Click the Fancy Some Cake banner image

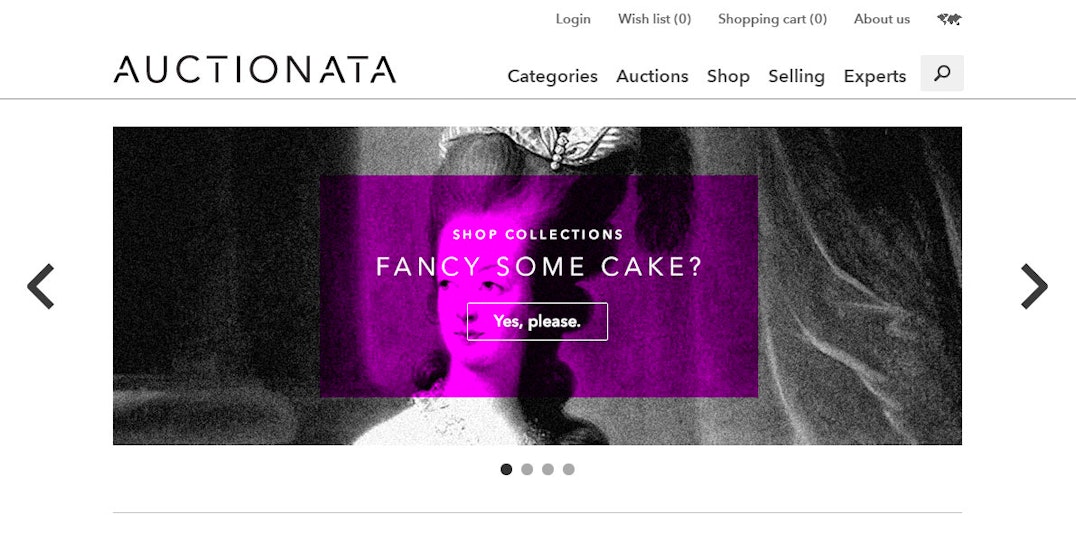tap(537, 286)
